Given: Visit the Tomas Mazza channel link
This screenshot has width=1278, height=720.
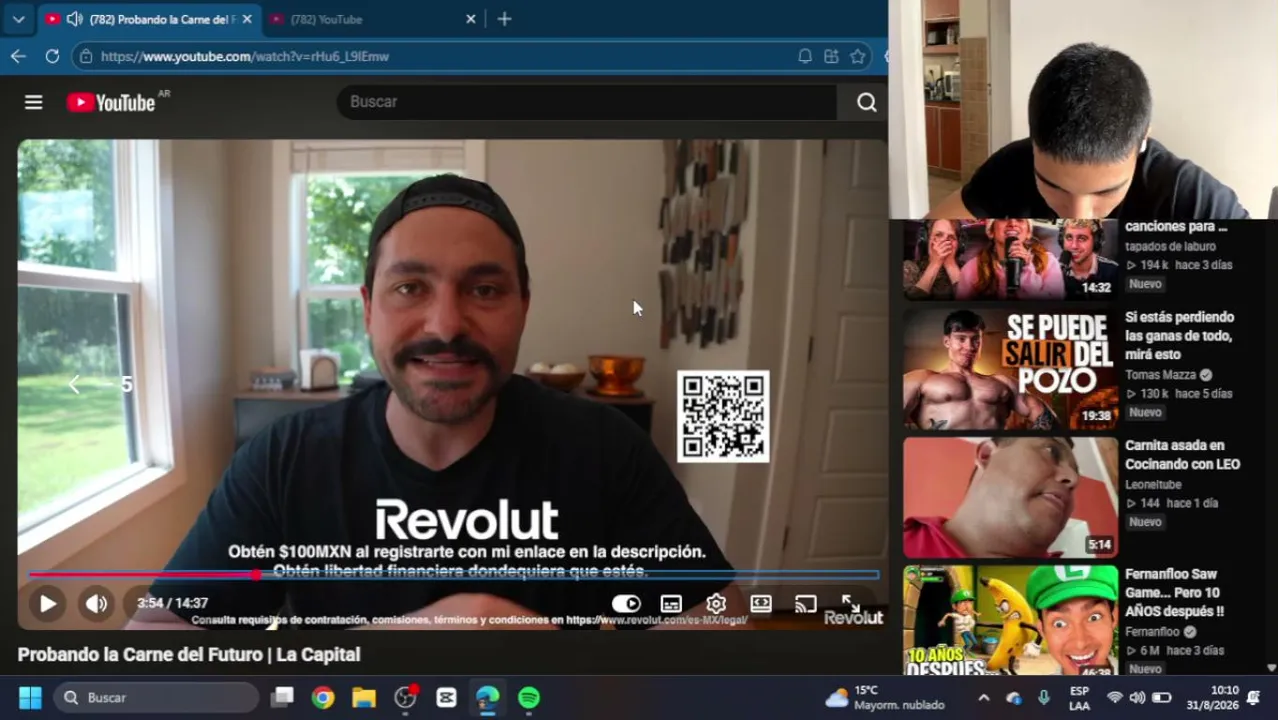Looking at the screenshot, I should 1160,375.
